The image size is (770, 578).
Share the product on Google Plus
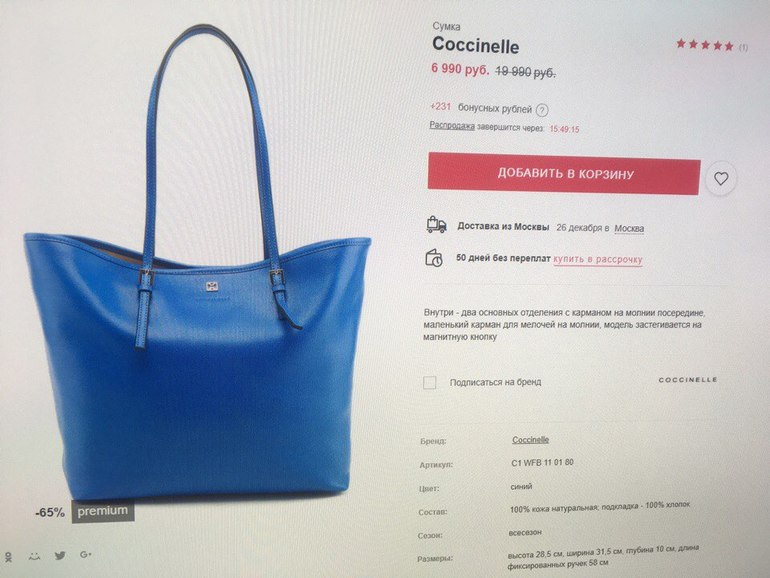(x=86, y=554)
